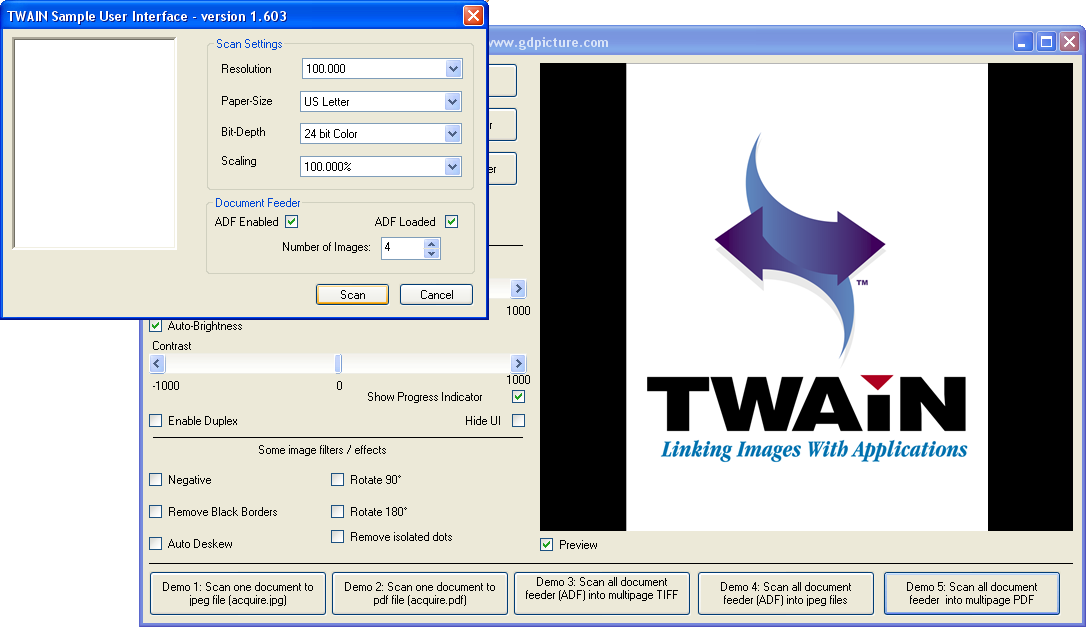1086x627 pixels.
Task: Toggle the Auto-Brightness checkbox
Action: pos(156,326)
